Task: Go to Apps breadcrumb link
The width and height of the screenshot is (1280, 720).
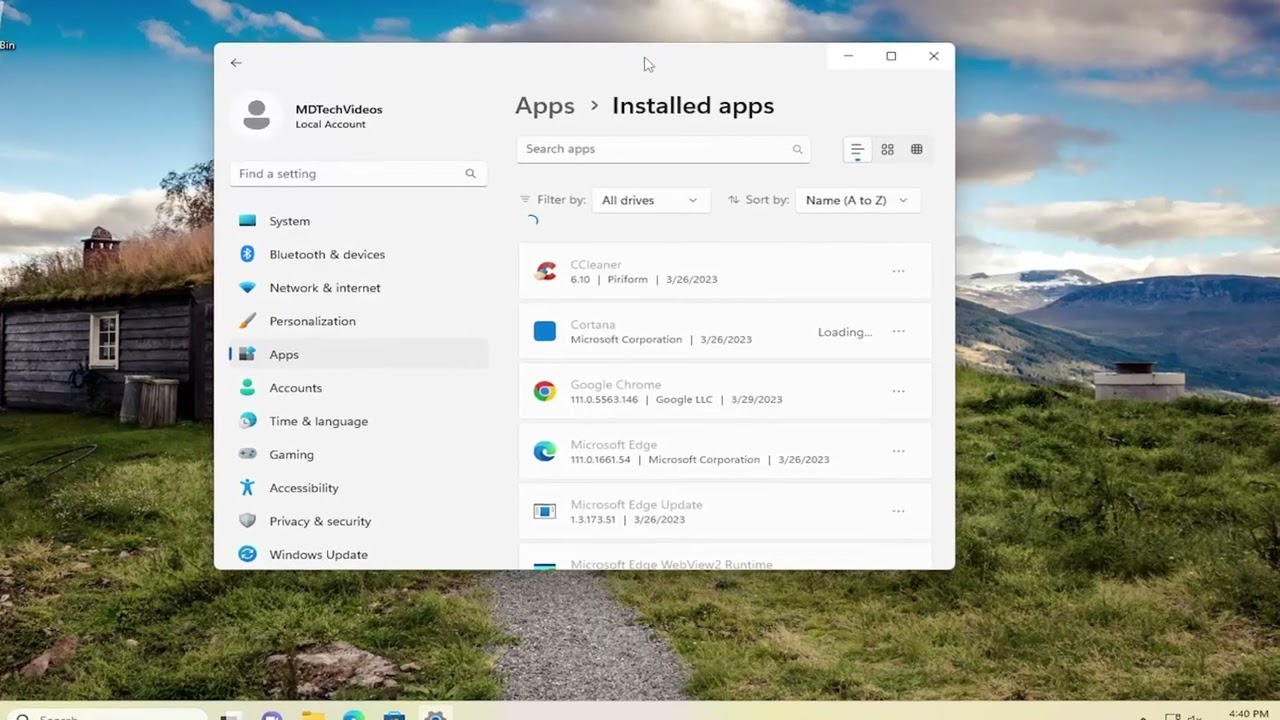Action: pyautogui.click(x=545, y=106)
